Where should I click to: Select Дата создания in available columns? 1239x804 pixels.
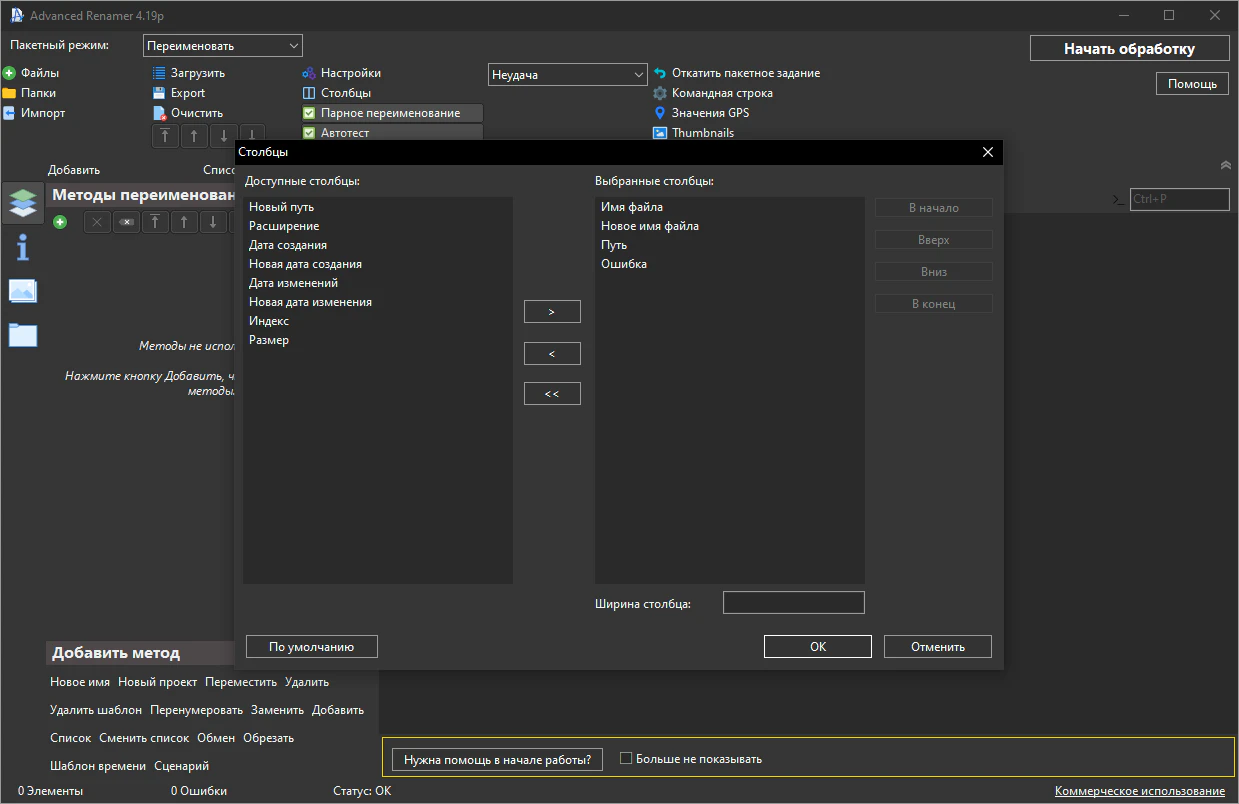tap(288, 245)
